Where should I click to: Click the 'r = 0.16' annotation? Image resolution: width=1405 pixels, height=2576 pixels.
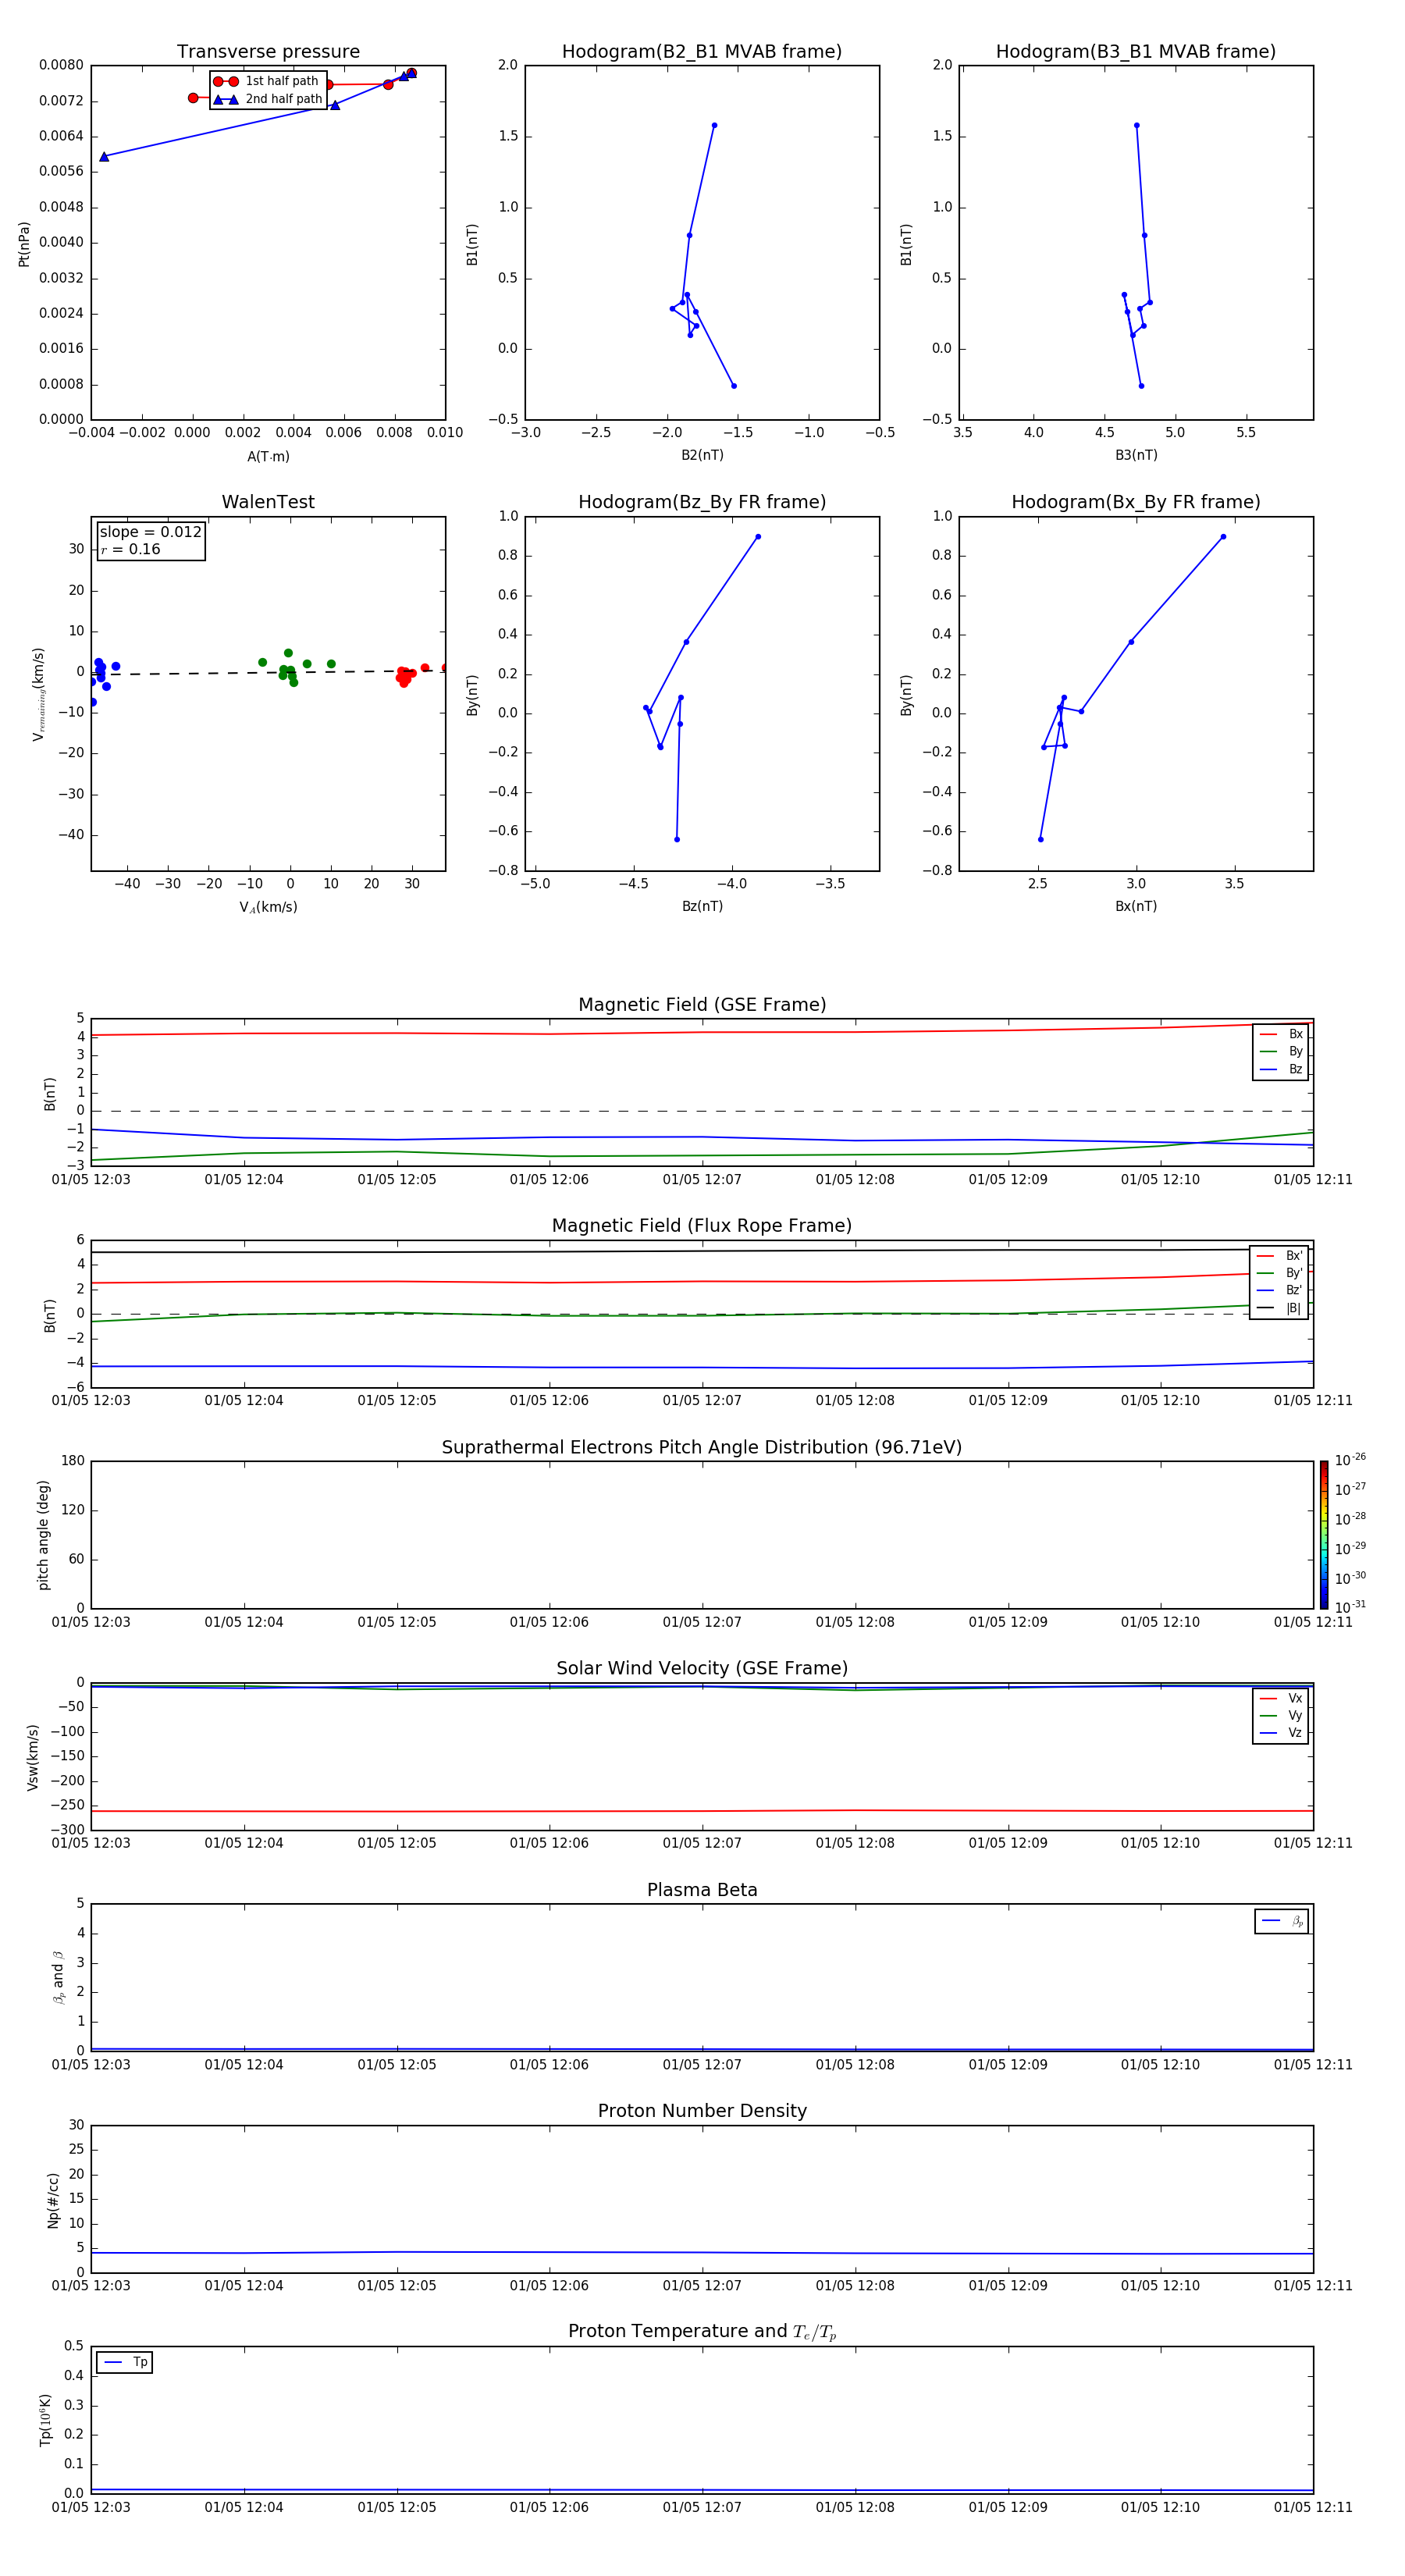(130, 550)
